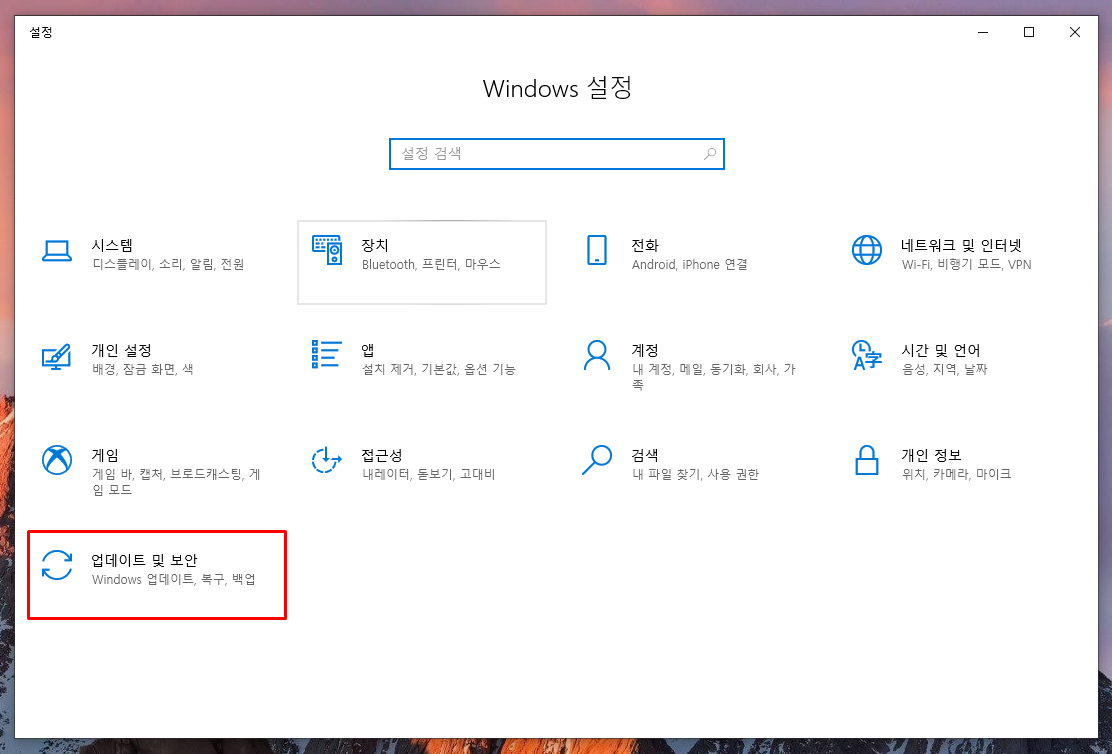Image resolution: width=1112 pixels, height=754 pixels.
Task: Click the 접근성 dashed clock icon
Action: (x=327, y=460)
